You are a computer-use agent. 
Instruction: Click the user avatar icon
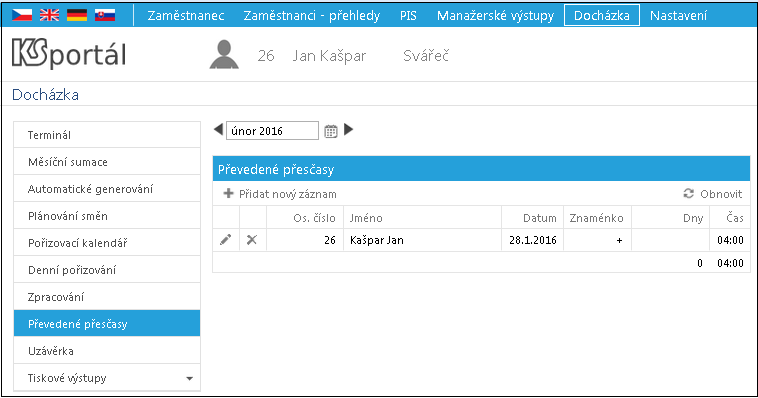tap(224, 55)
